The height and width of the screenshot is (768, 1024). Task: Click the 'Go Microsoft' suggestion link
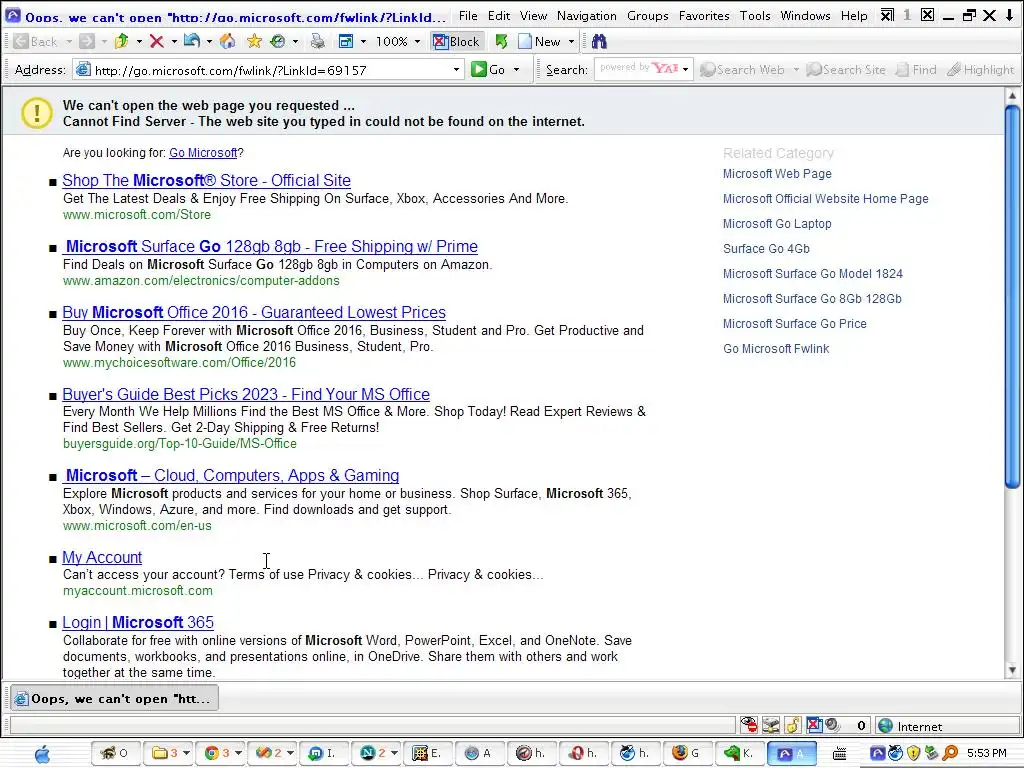click(x=203, y=153)
